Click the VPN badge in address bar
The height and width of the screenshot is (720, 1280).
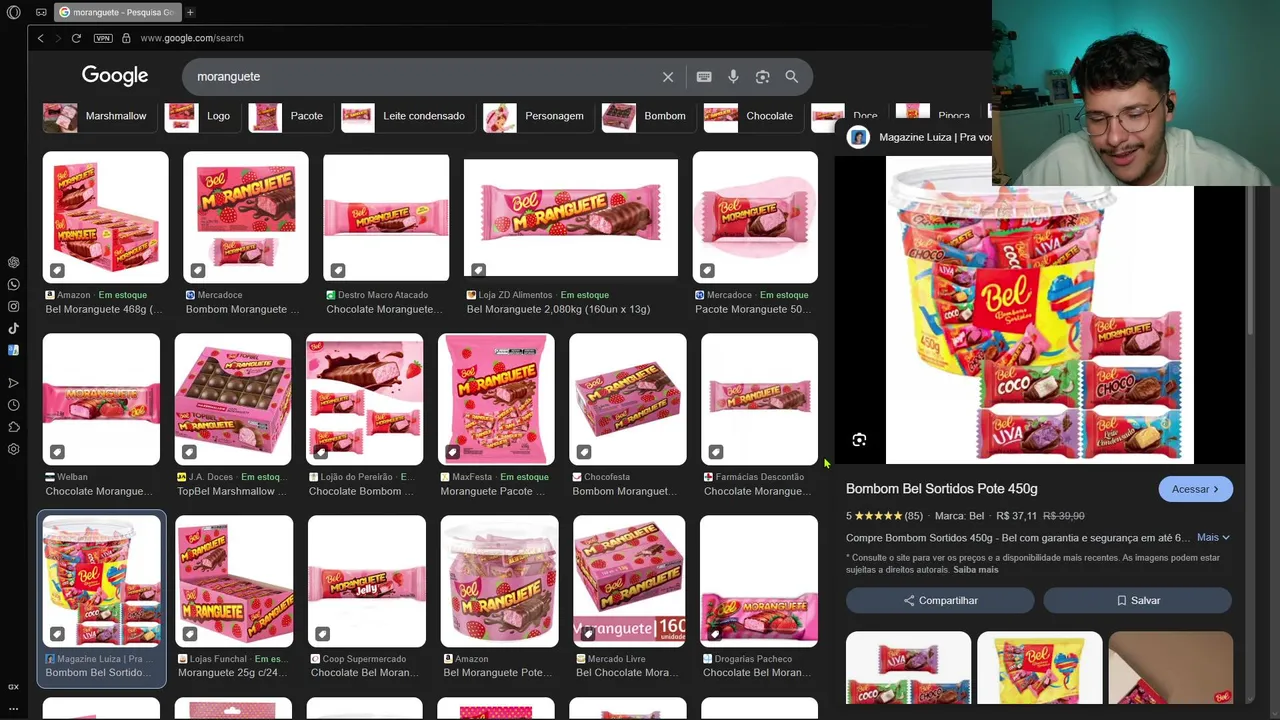pos(103,38)
